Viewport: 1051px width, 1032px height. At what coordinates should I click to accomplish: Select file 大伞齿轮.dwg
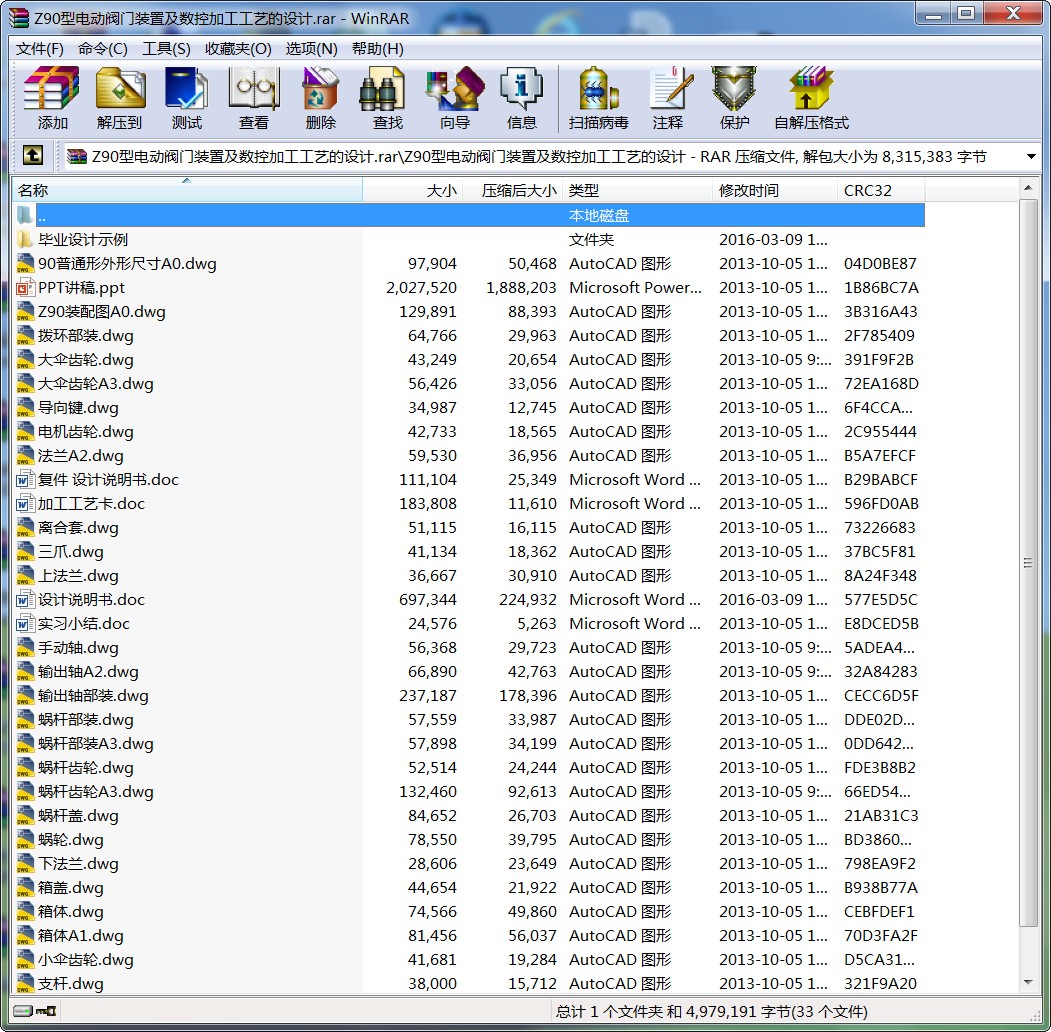click(85, 359)
